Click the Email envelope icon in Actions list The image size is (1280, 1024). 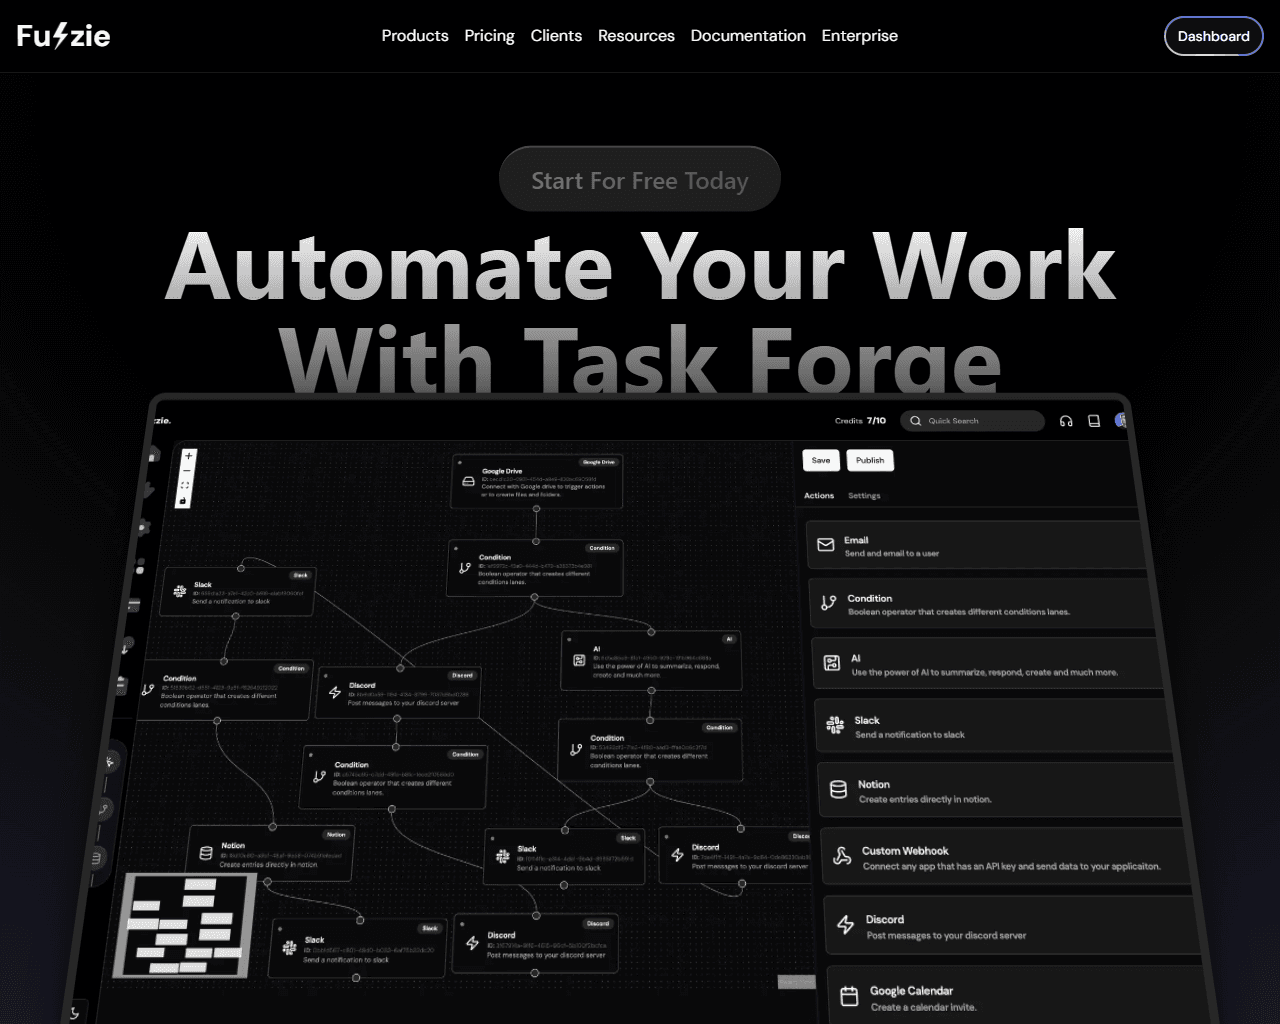click(825, 545)
